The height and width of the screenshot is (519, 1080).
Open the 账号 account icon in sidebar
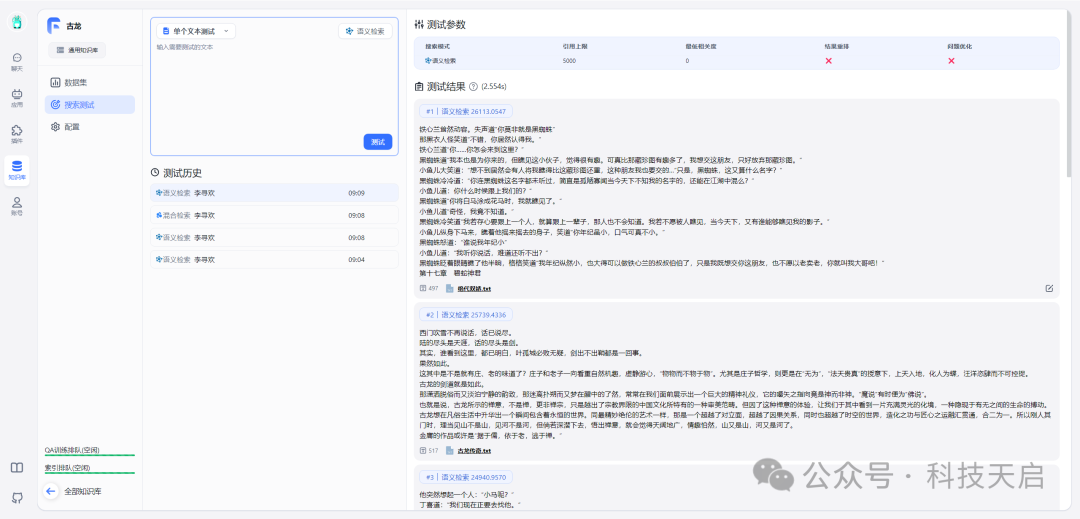[x=17, y=206]
